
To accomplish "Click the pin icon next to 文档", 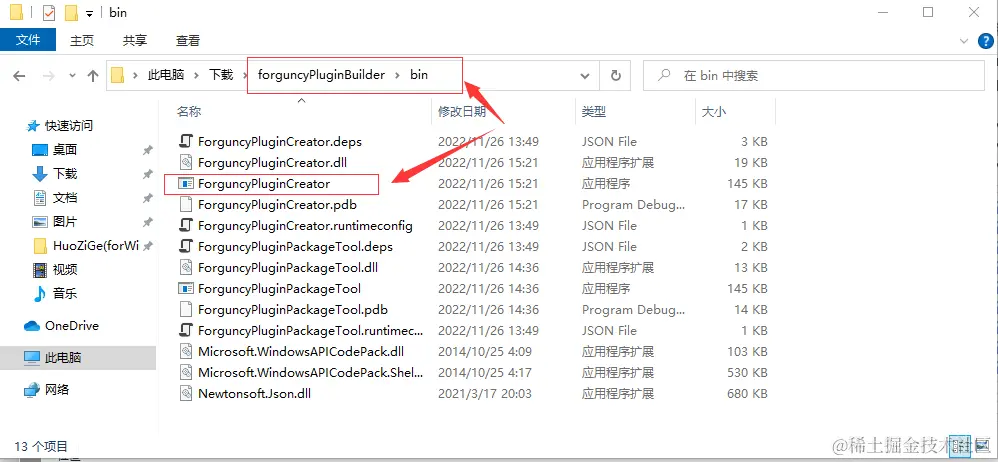I will [x=147, y=199].
